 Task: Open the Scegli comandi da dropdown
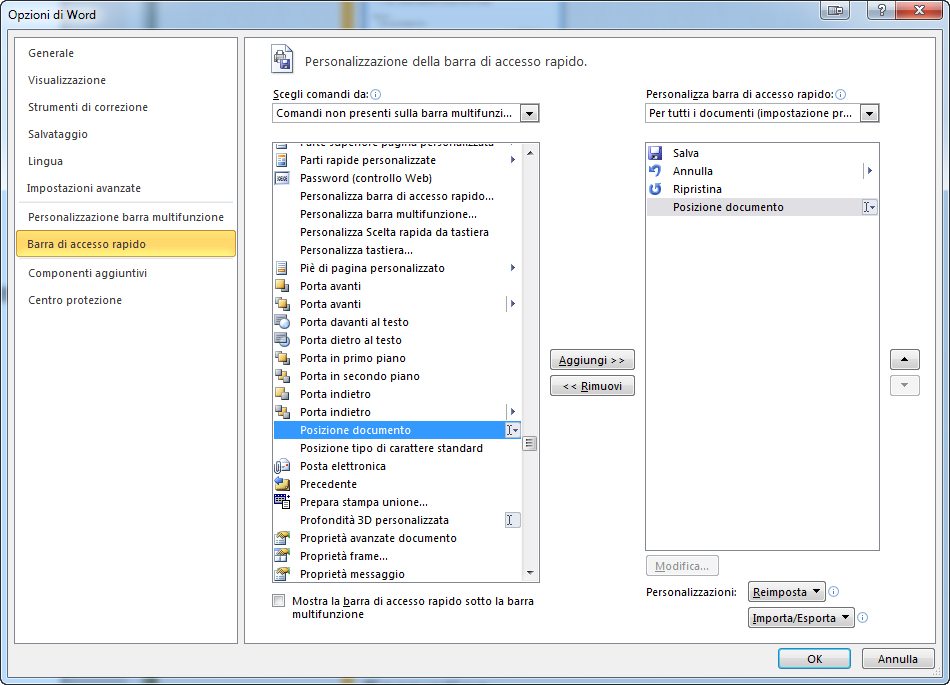(x=530, y=114)
